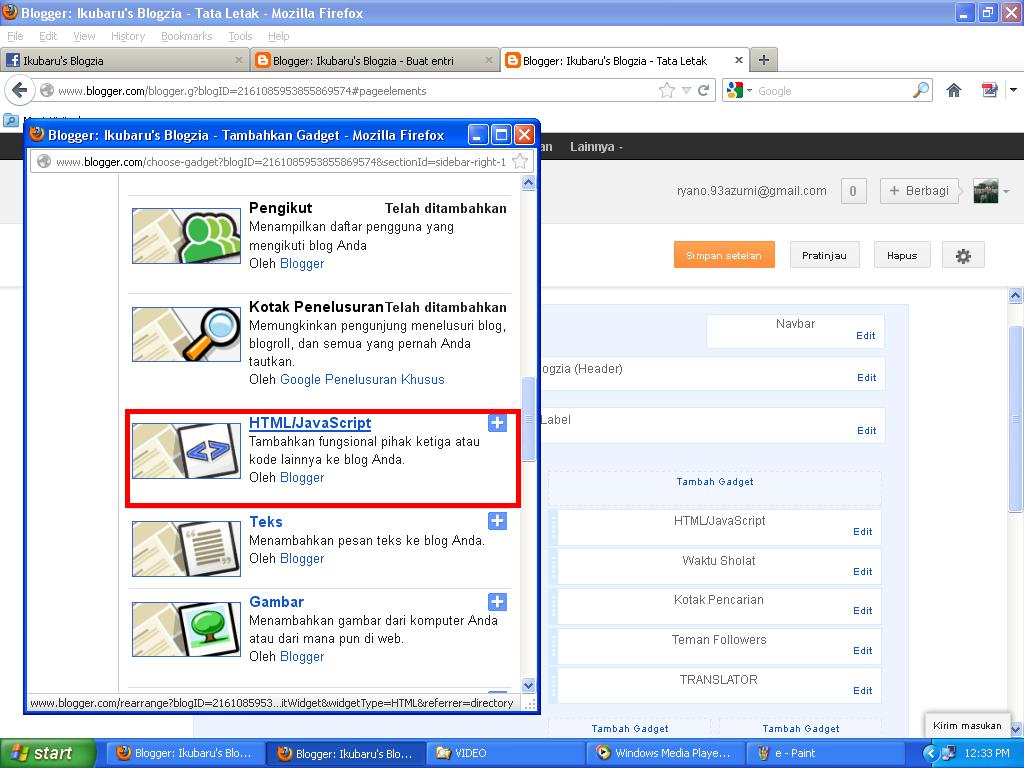Click the blue plus to add HTML/JavaScript gadget

coord(497,423)
